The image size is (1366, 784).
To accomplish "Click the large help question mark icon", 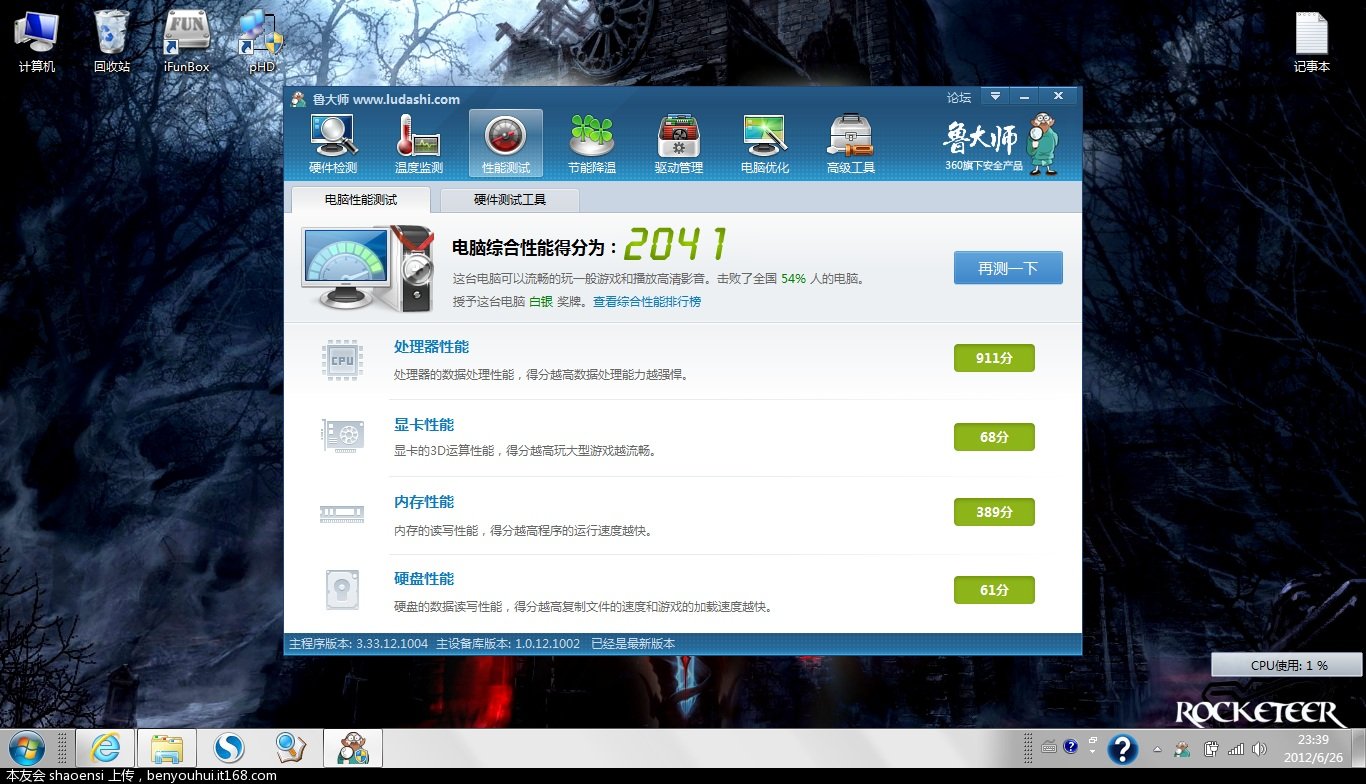I will tap(1122, 749).
